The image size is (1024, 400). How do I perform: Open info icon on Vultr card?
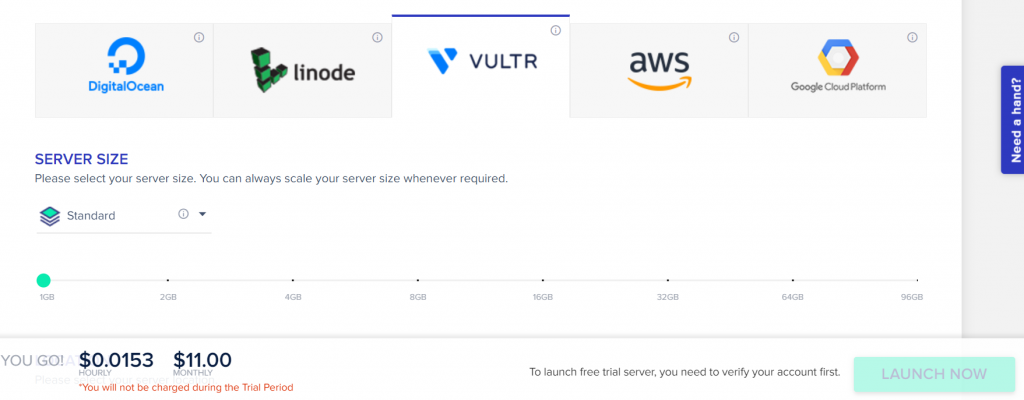(556, 30)
